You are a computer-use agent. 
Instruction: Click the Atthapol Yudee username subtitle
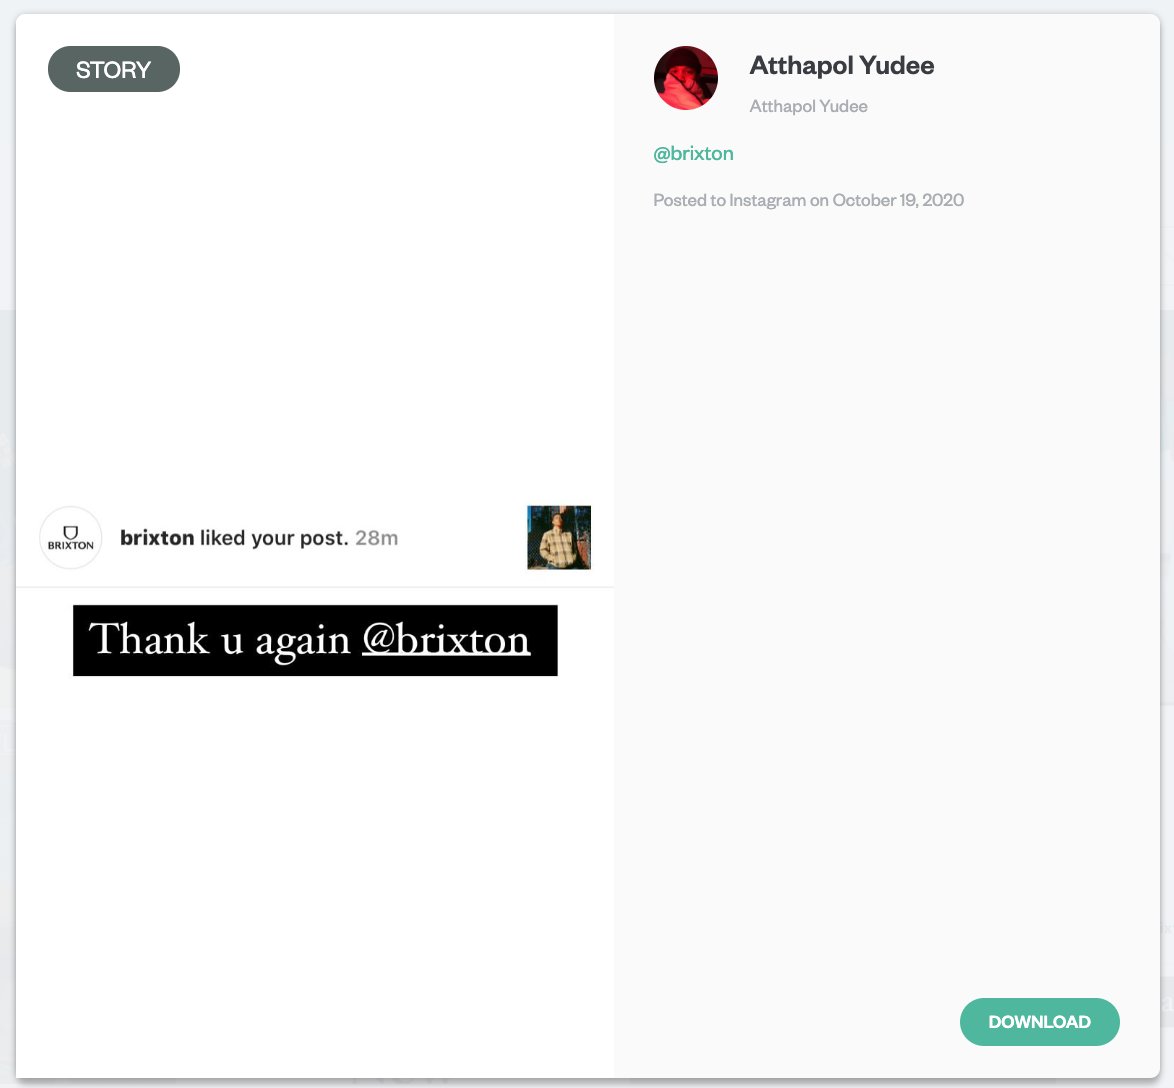pos(808,106)
